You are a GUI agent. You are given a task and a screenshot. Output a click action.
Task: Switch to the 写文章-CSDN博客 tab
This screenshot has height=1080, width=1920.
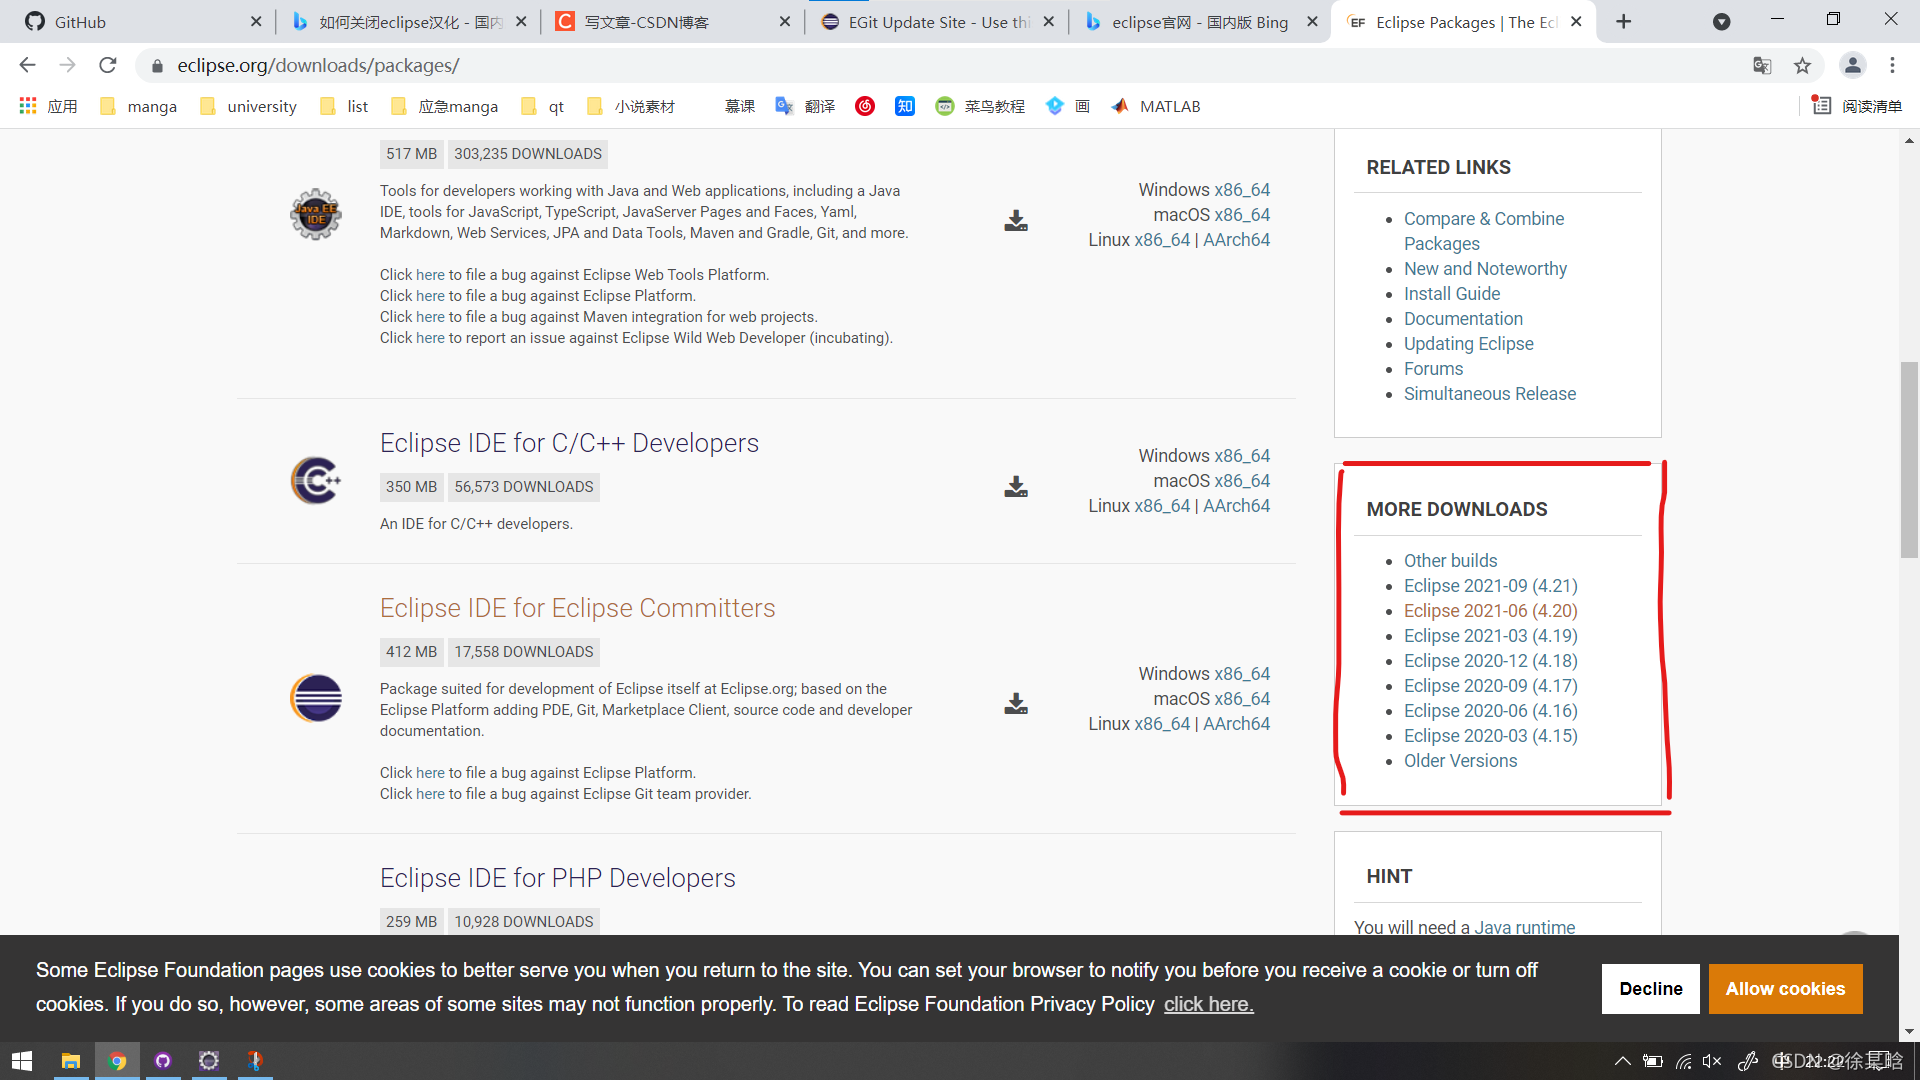[x=650, y=21]
